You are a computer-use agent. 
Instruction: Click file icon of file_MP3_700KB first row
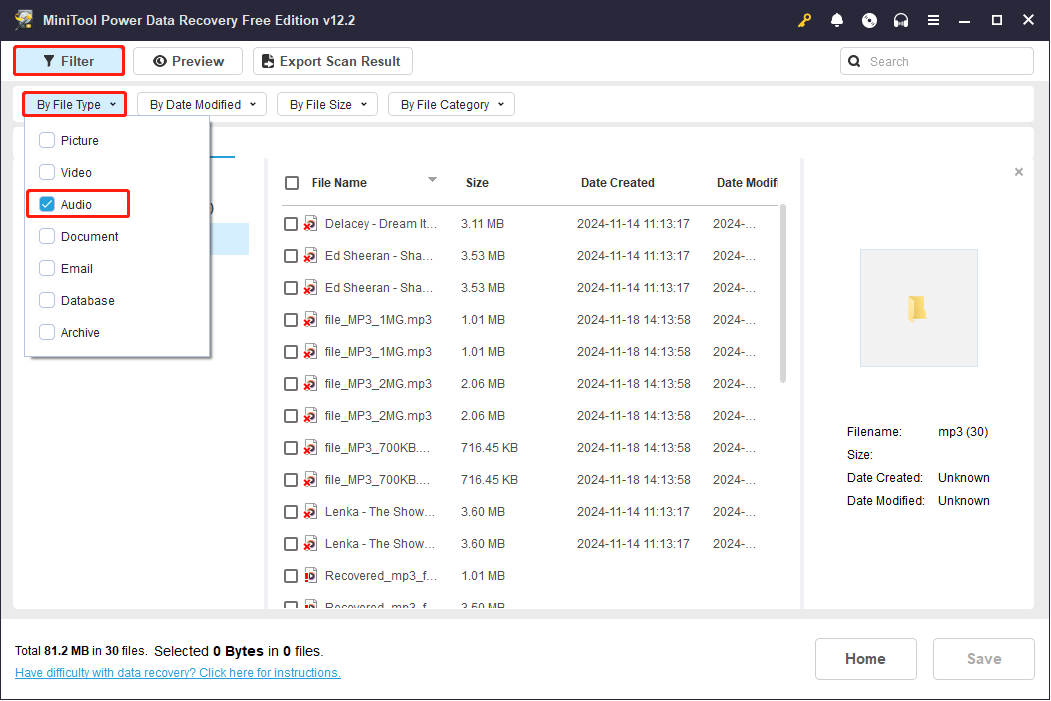pos(310,447)
